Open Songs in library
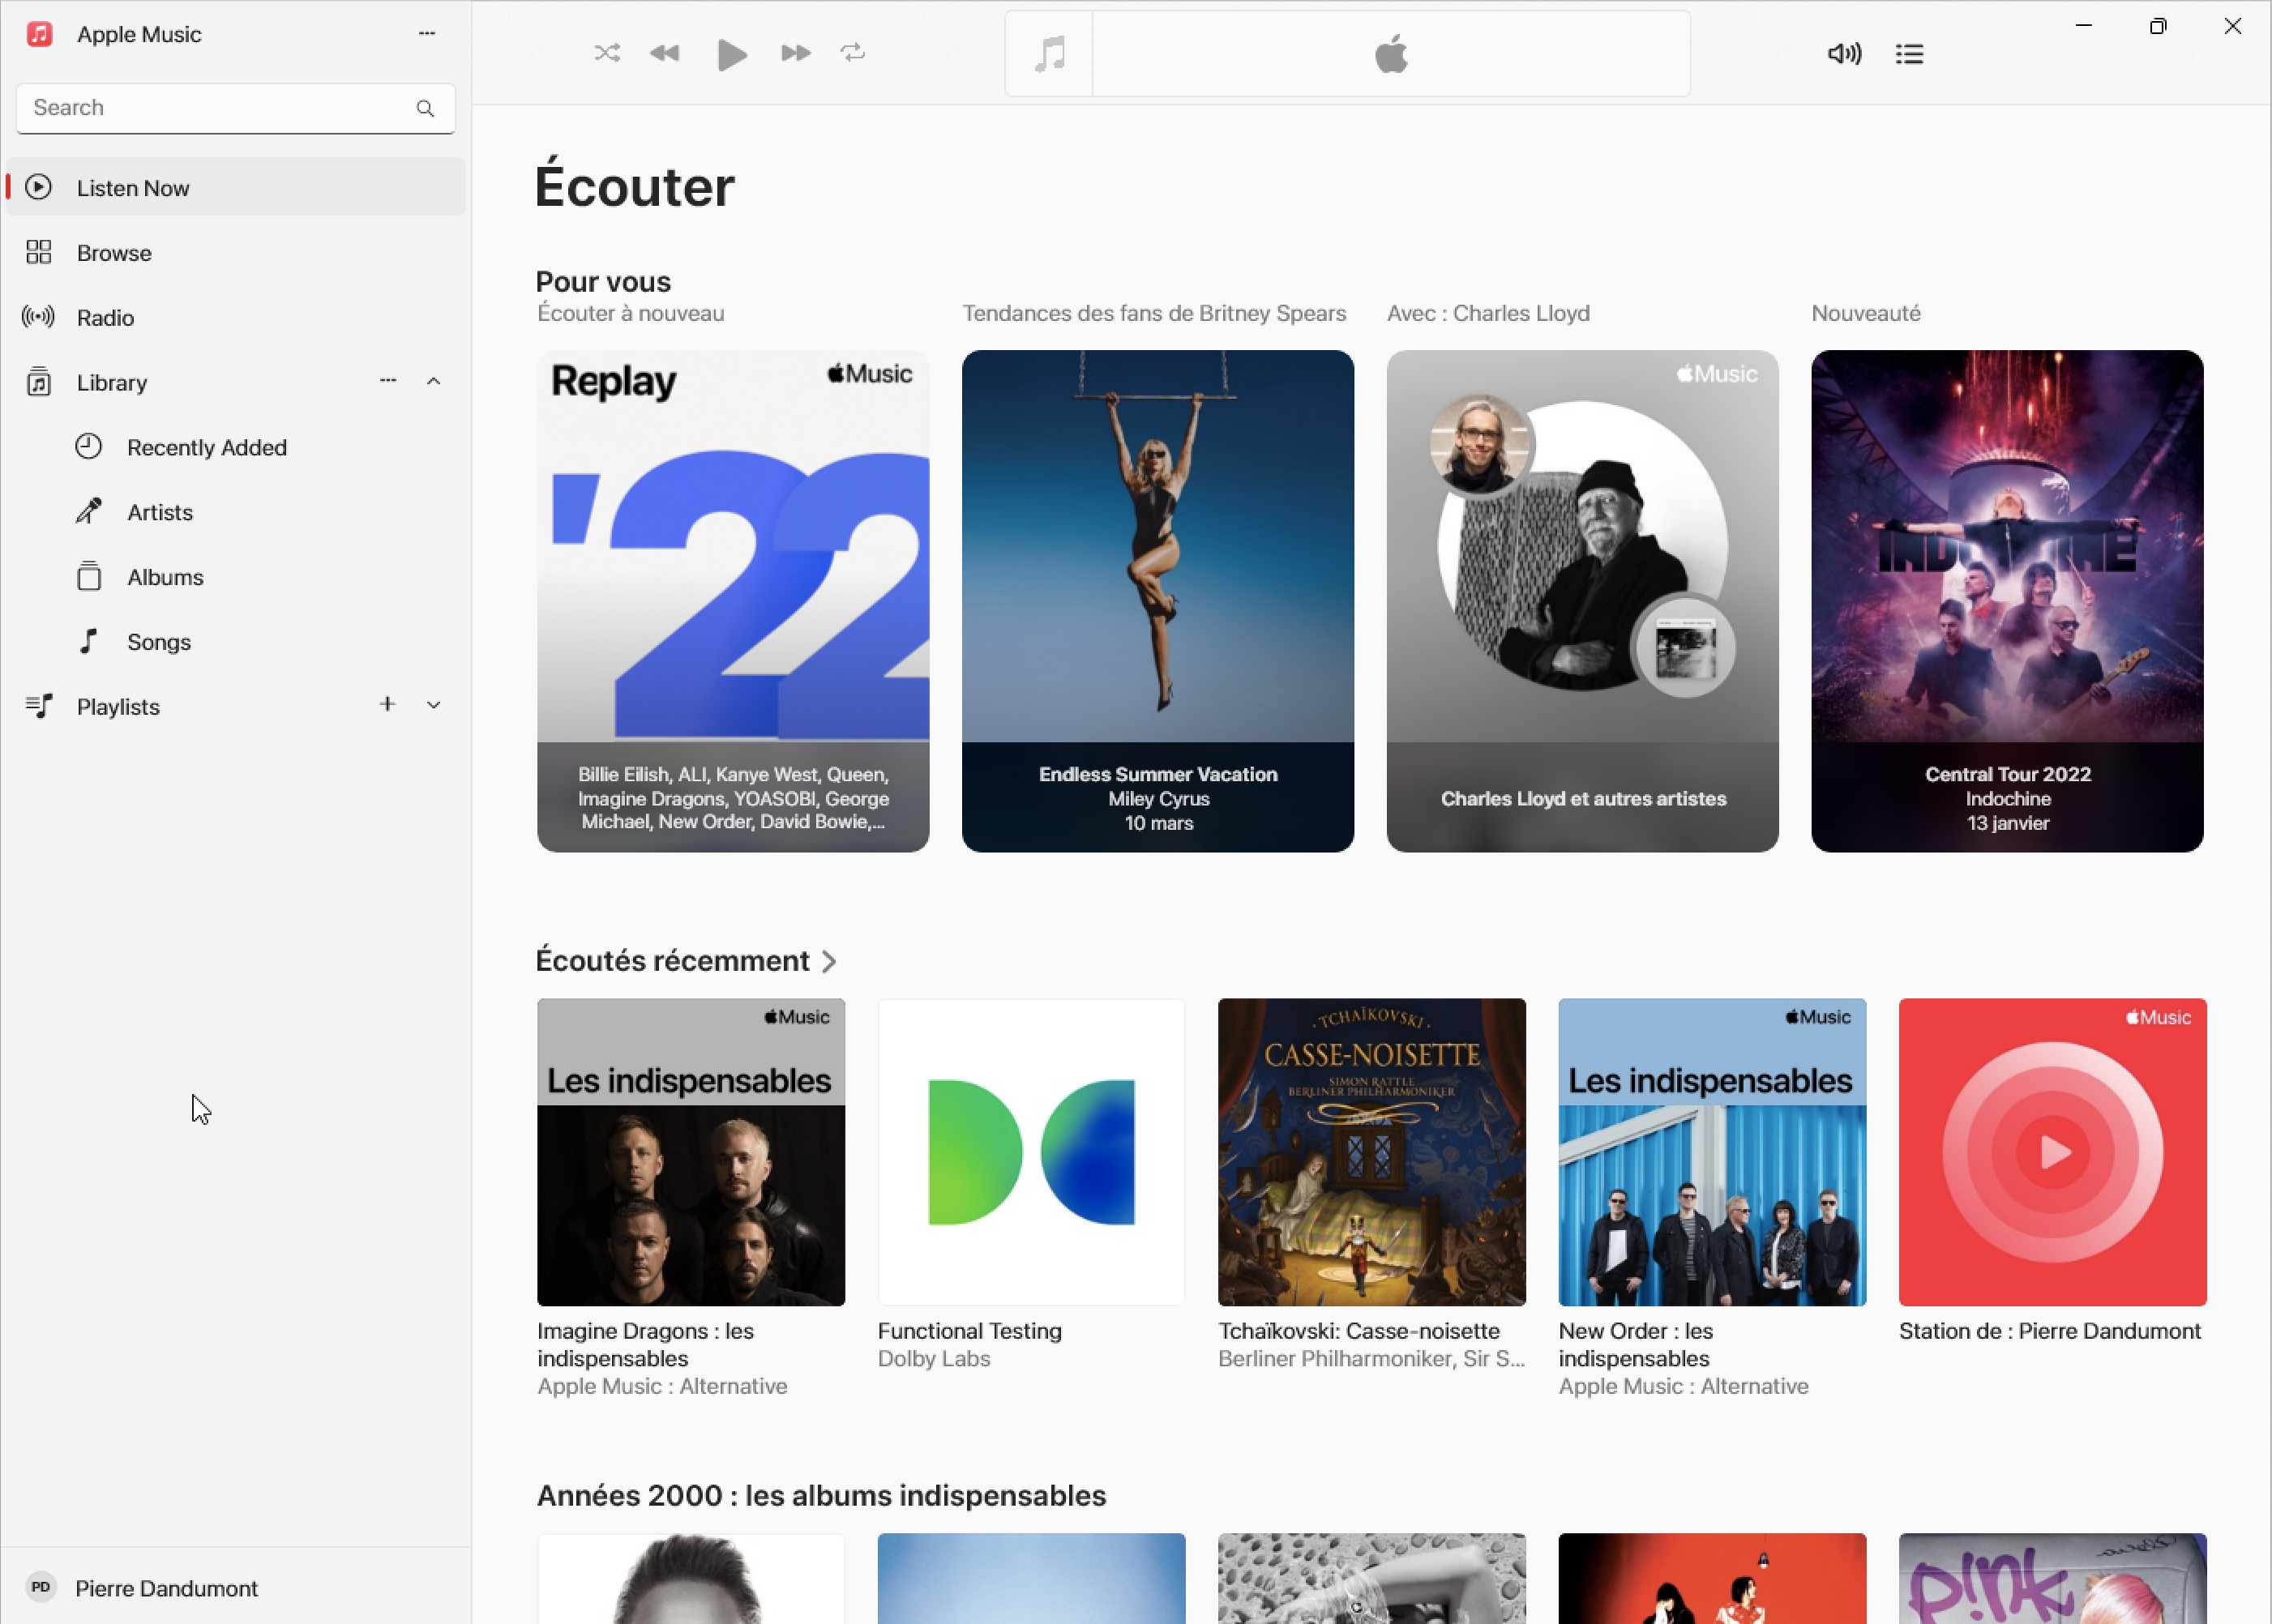 click(236, 642)
